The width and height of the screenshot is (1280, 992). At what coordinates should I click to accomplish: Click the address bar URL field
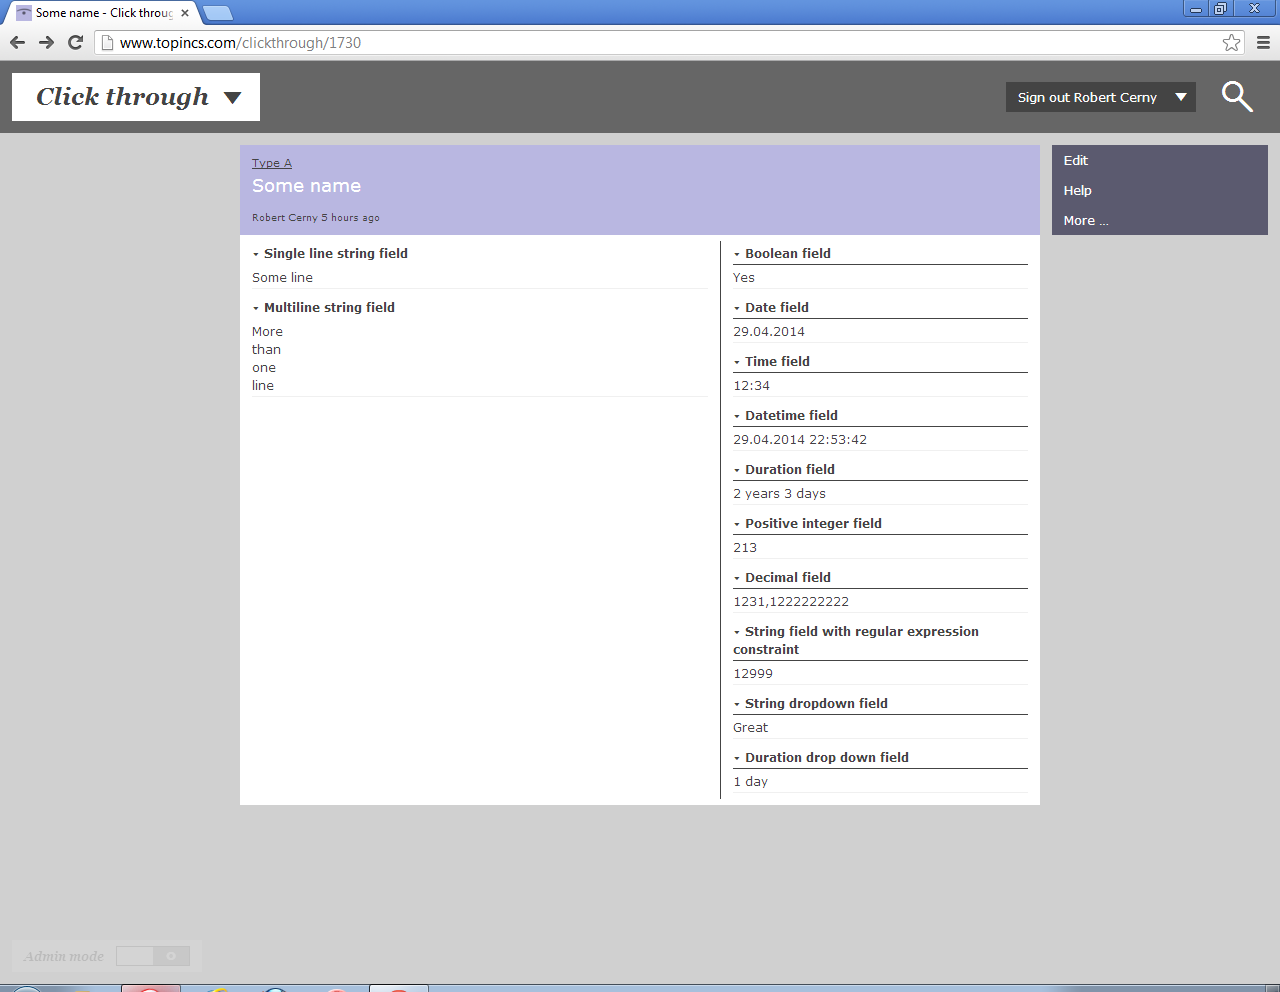[660, 42]
